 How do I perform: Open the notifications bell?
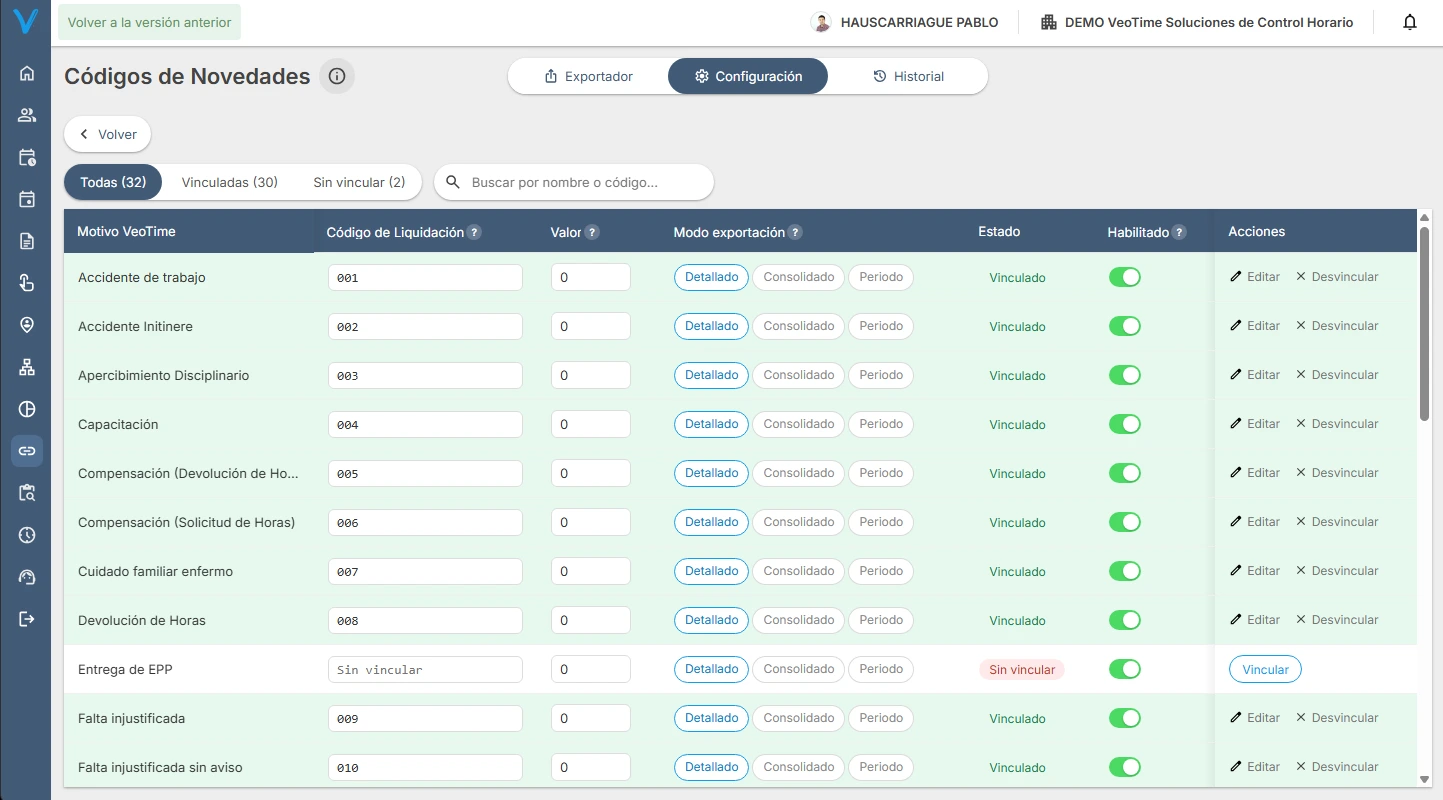pos(1410,22)
